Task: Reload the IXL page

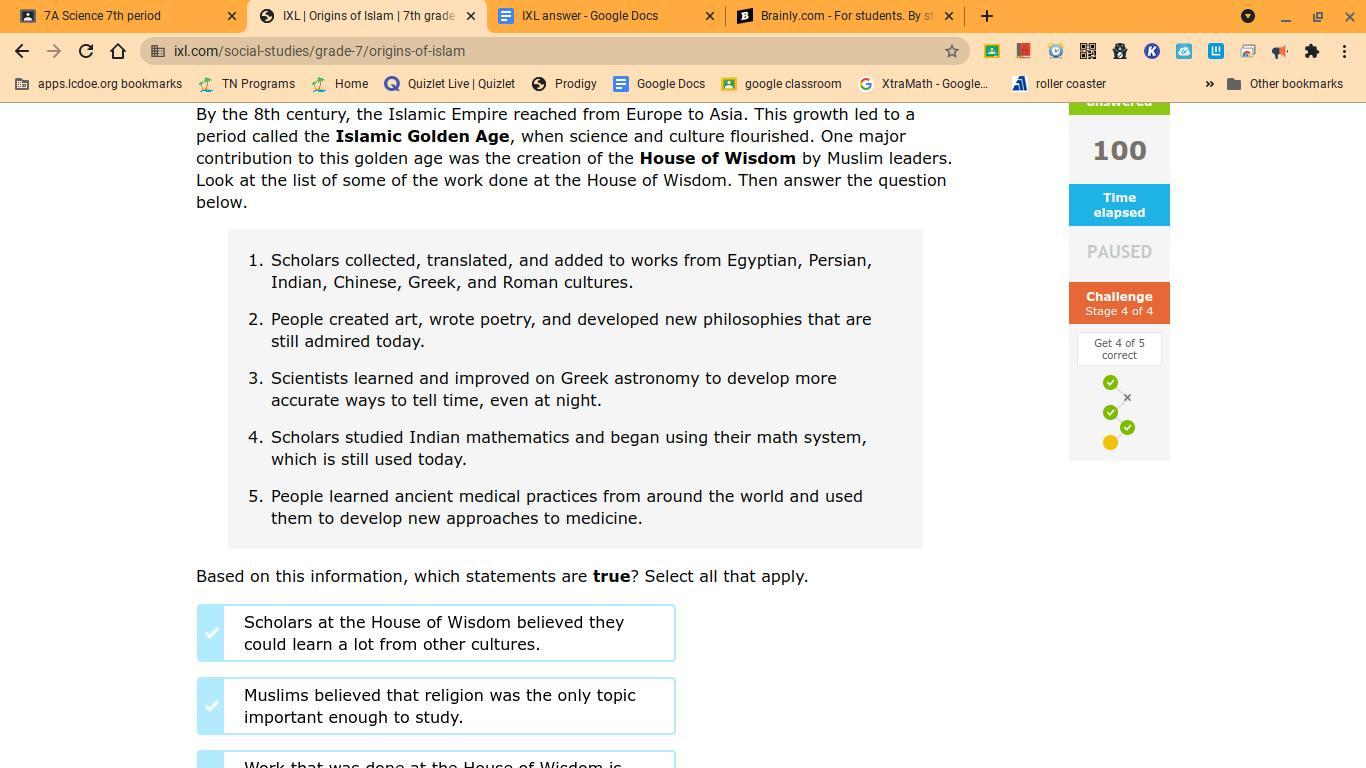Action: coord(86,51)
